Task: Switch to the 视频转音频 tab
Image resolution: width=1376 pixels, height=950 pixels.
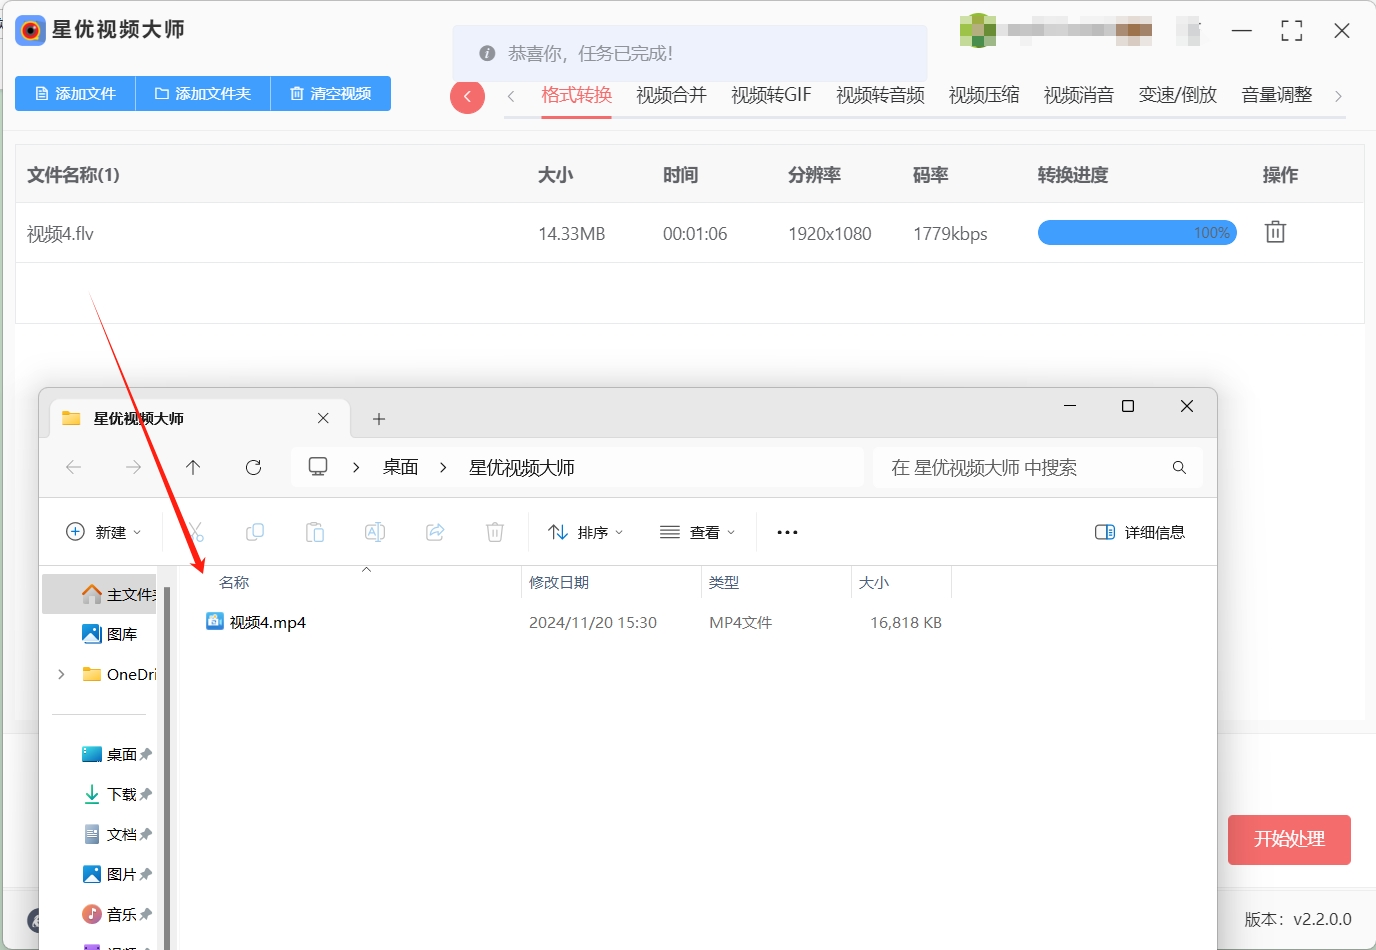Action: pos(880,95)
